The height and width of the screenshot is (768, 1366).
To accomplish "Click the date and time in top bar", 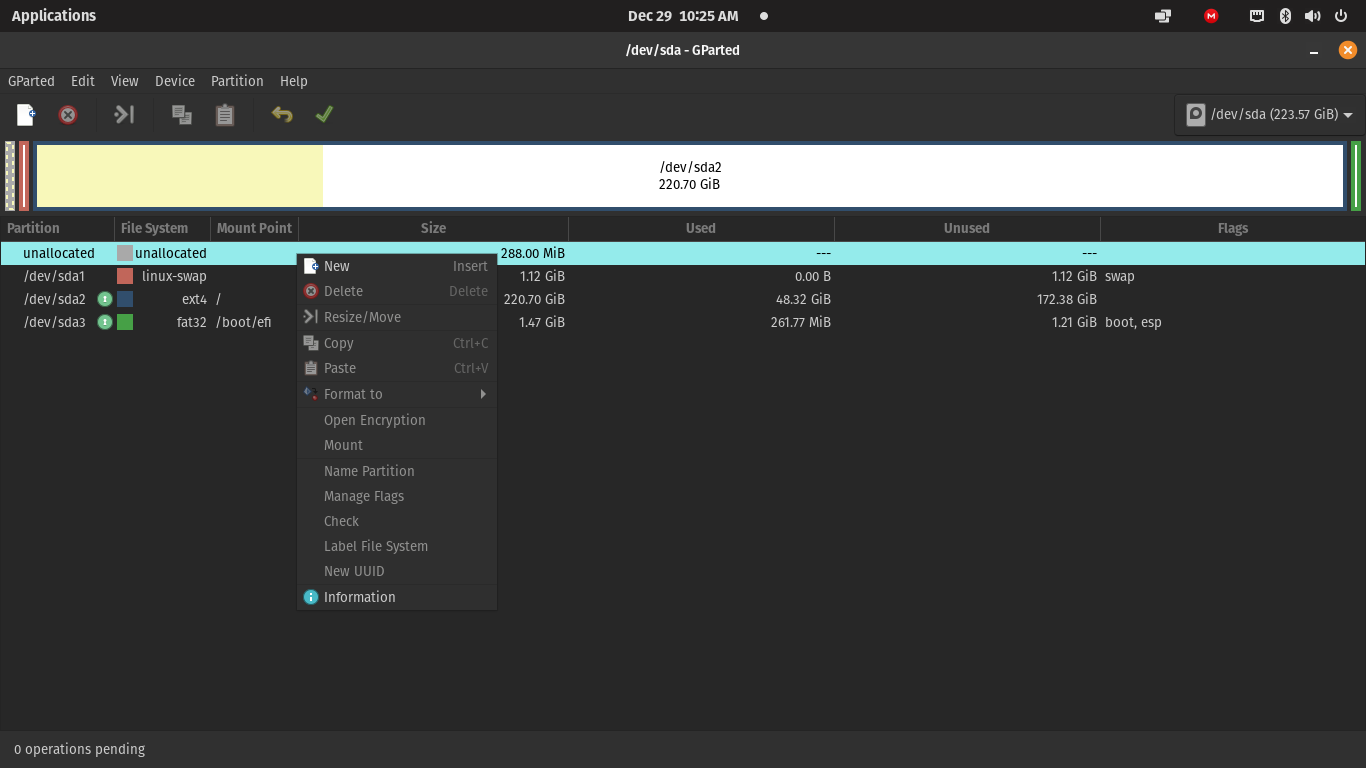I will point(683,16).
